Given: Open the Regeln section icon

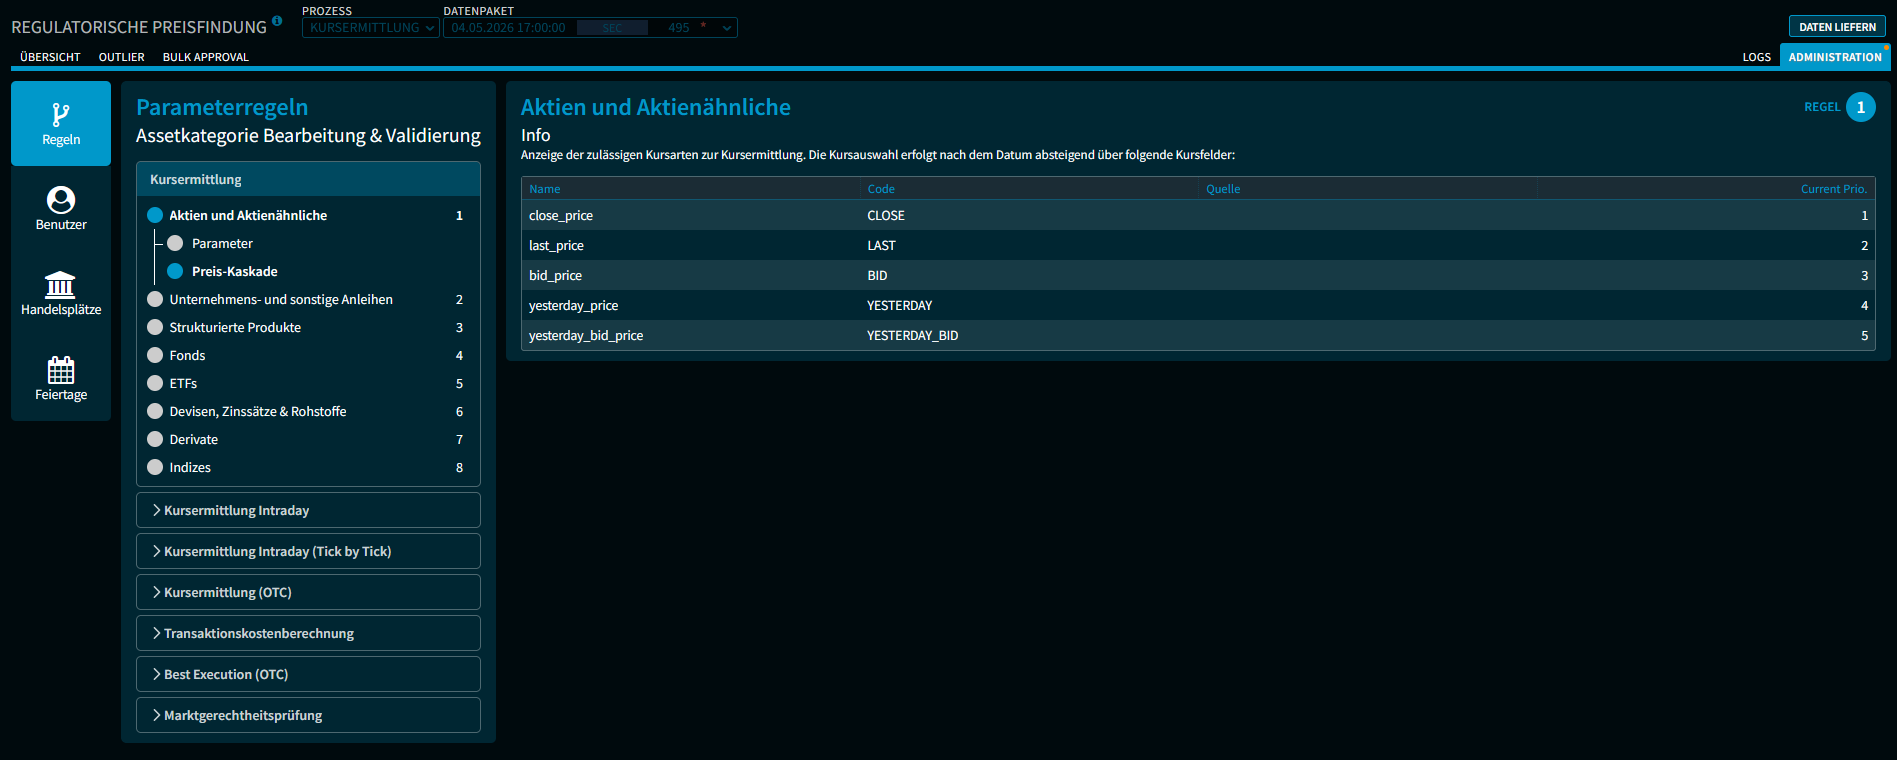Looking at the screenshot, I should [x=61, y=115].
